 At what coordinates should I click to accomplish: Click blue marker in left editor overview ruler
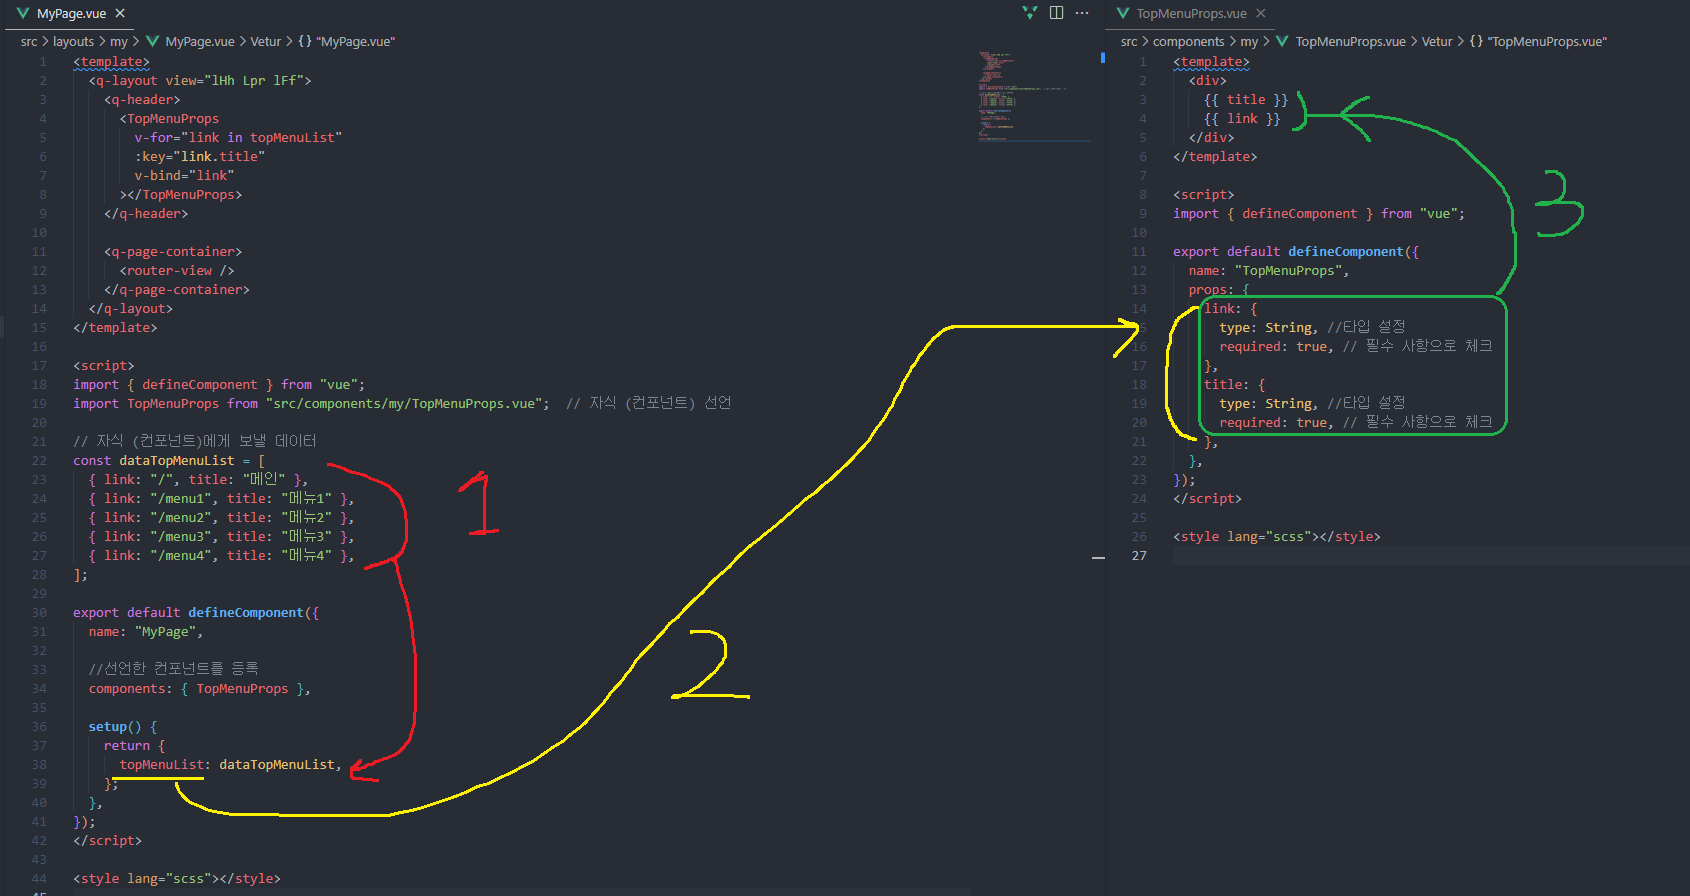(x=1102, y=58)
